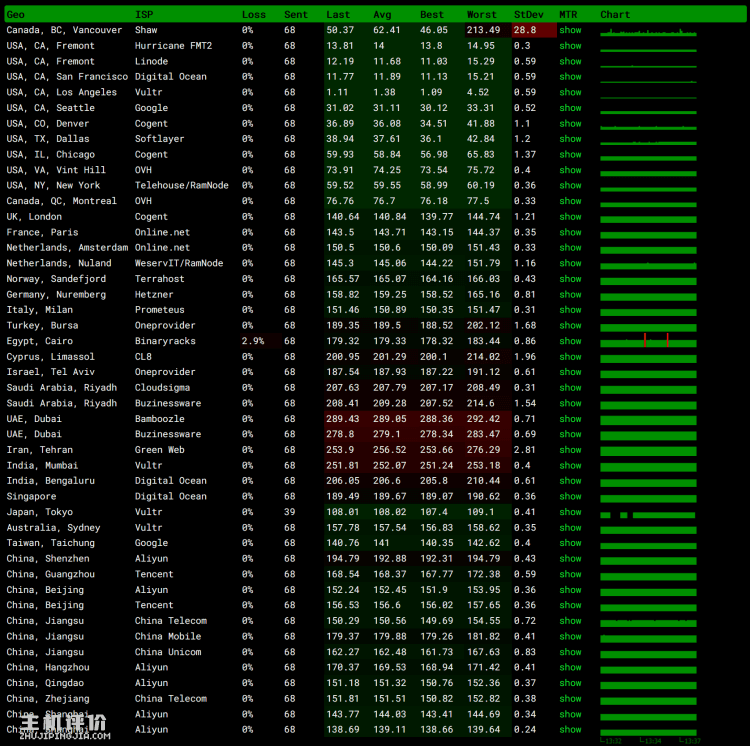Click 'Telehouse/RamNode' ISP cell
750x746 pixels.
point(182,186)
